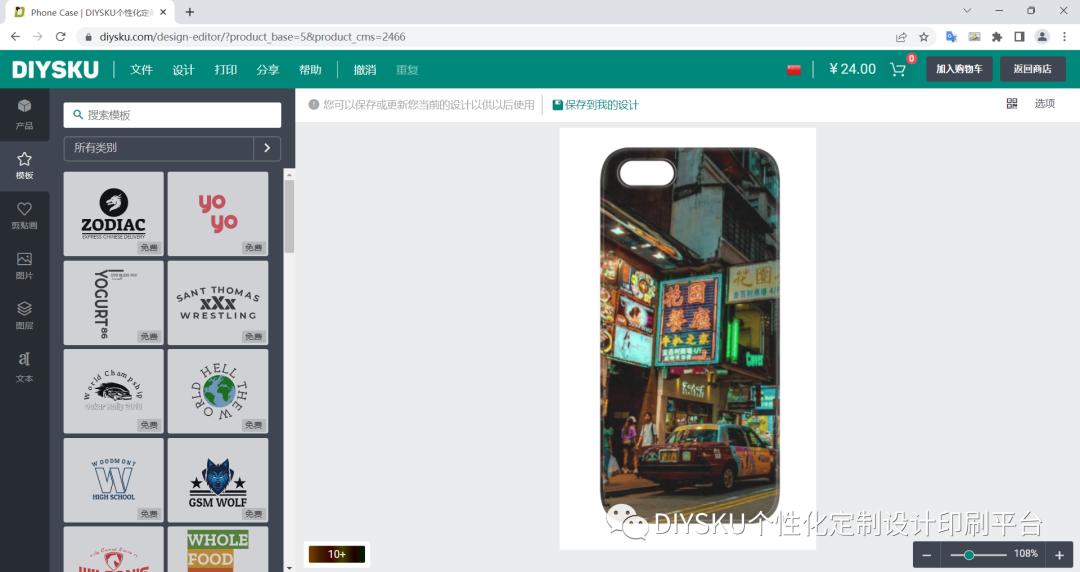This screenshot has height=572, width=1080.
Task: Open the 文本 text tool
Action: (24, 366)
